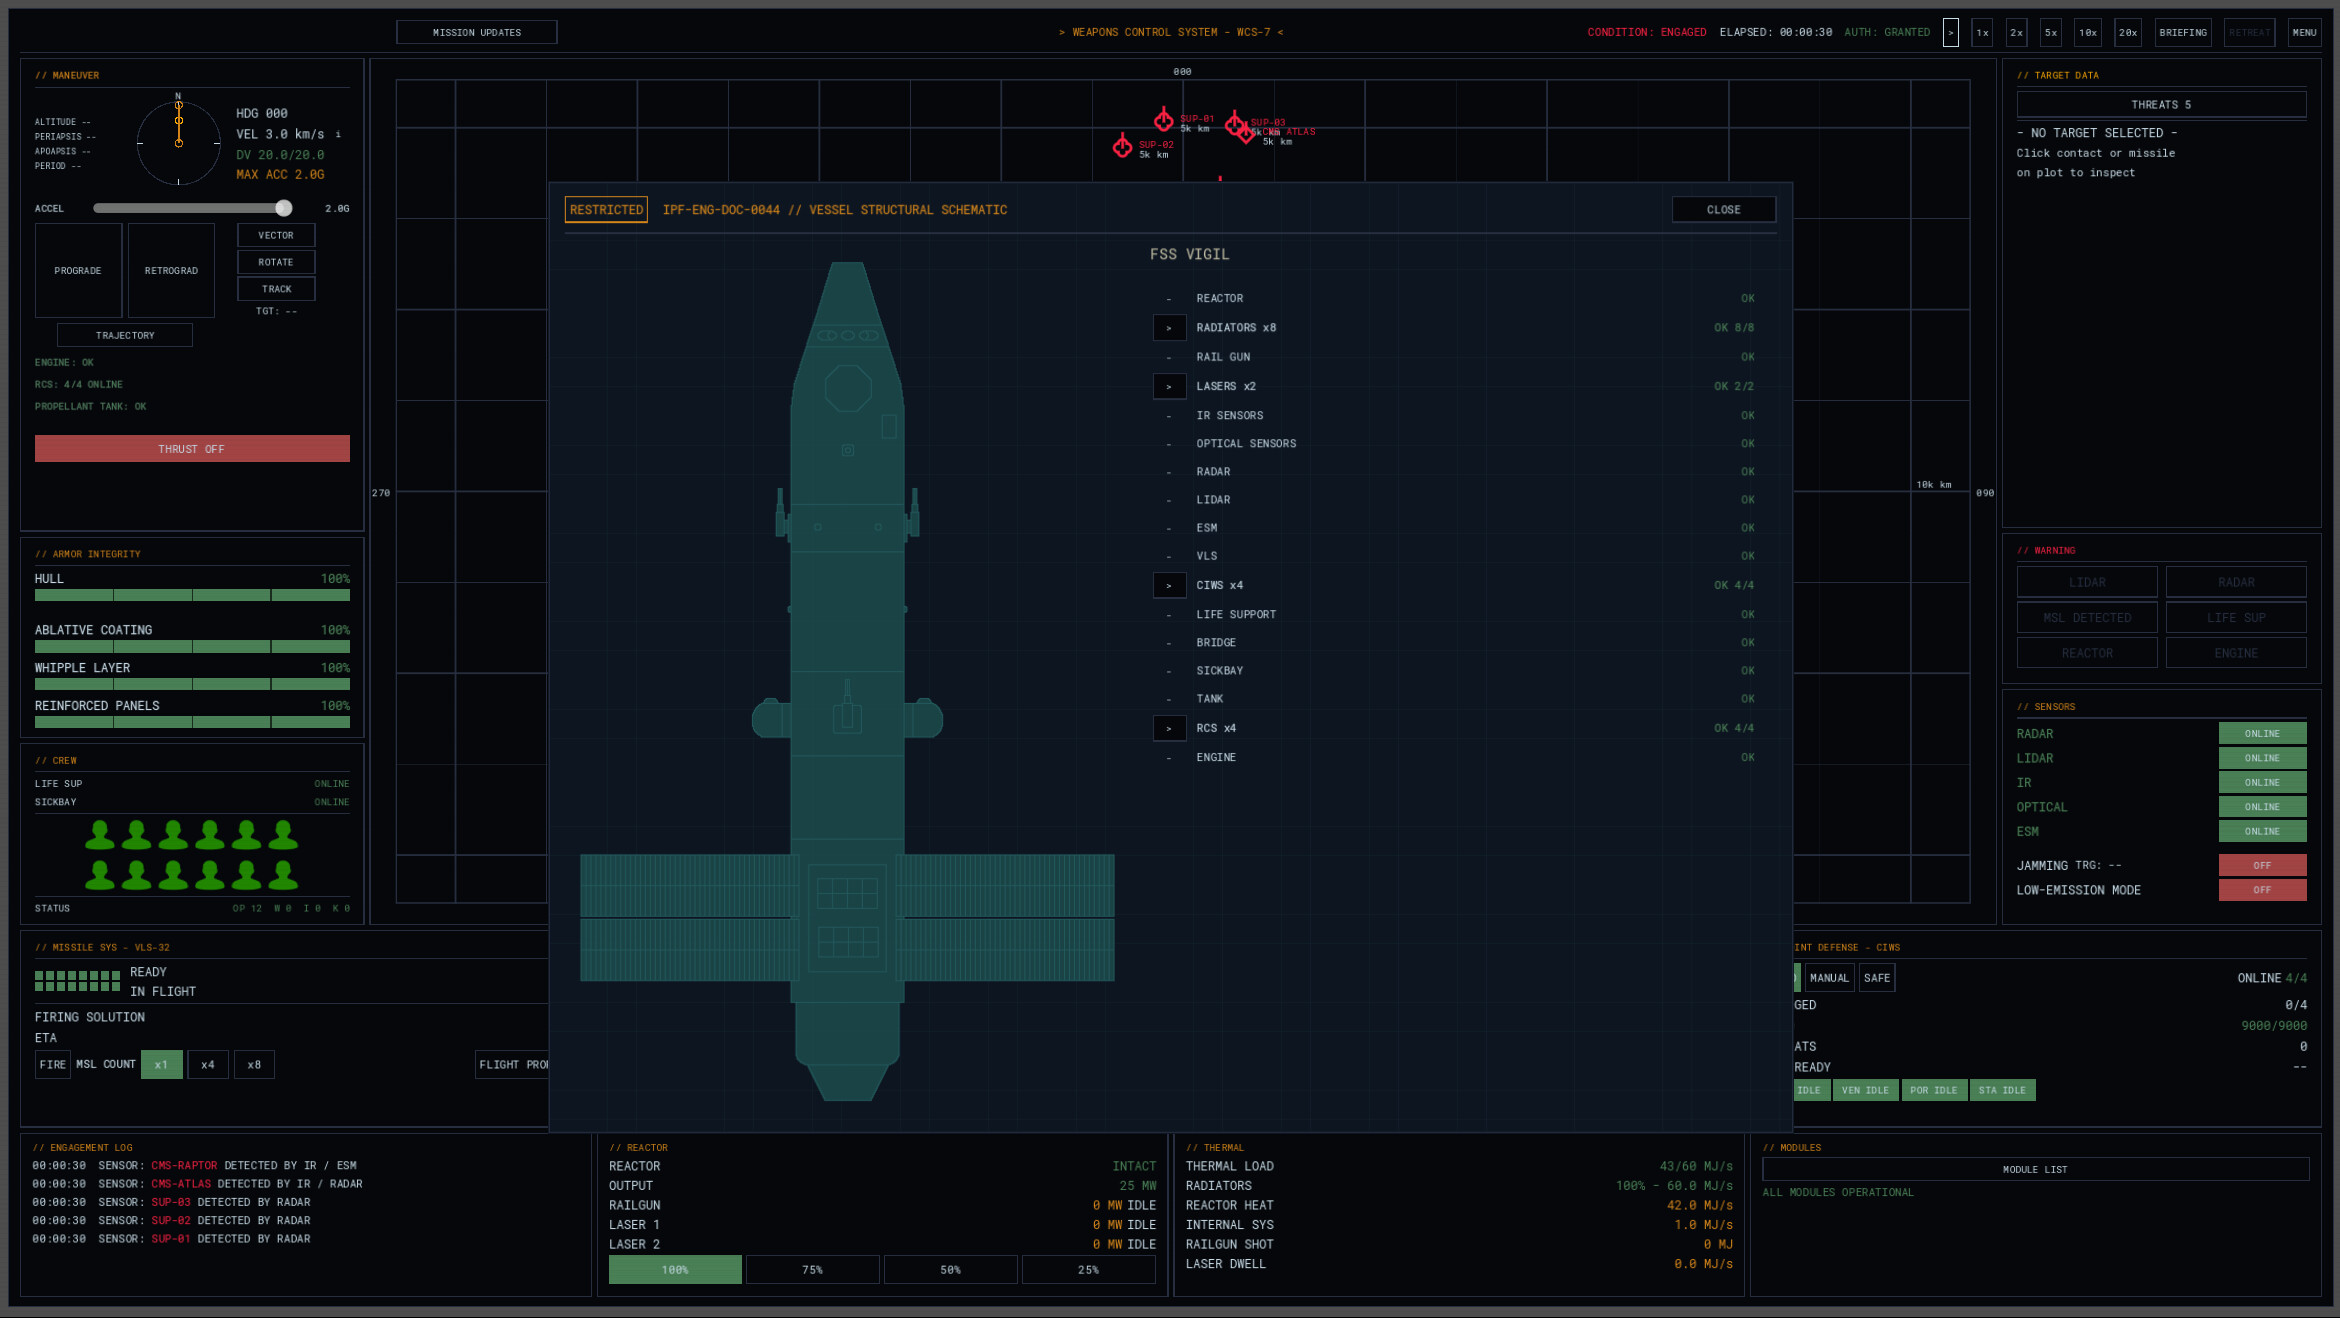Set reactor output to 25%
Screen dimensions: 2340x1318
click(1088, 1270)
